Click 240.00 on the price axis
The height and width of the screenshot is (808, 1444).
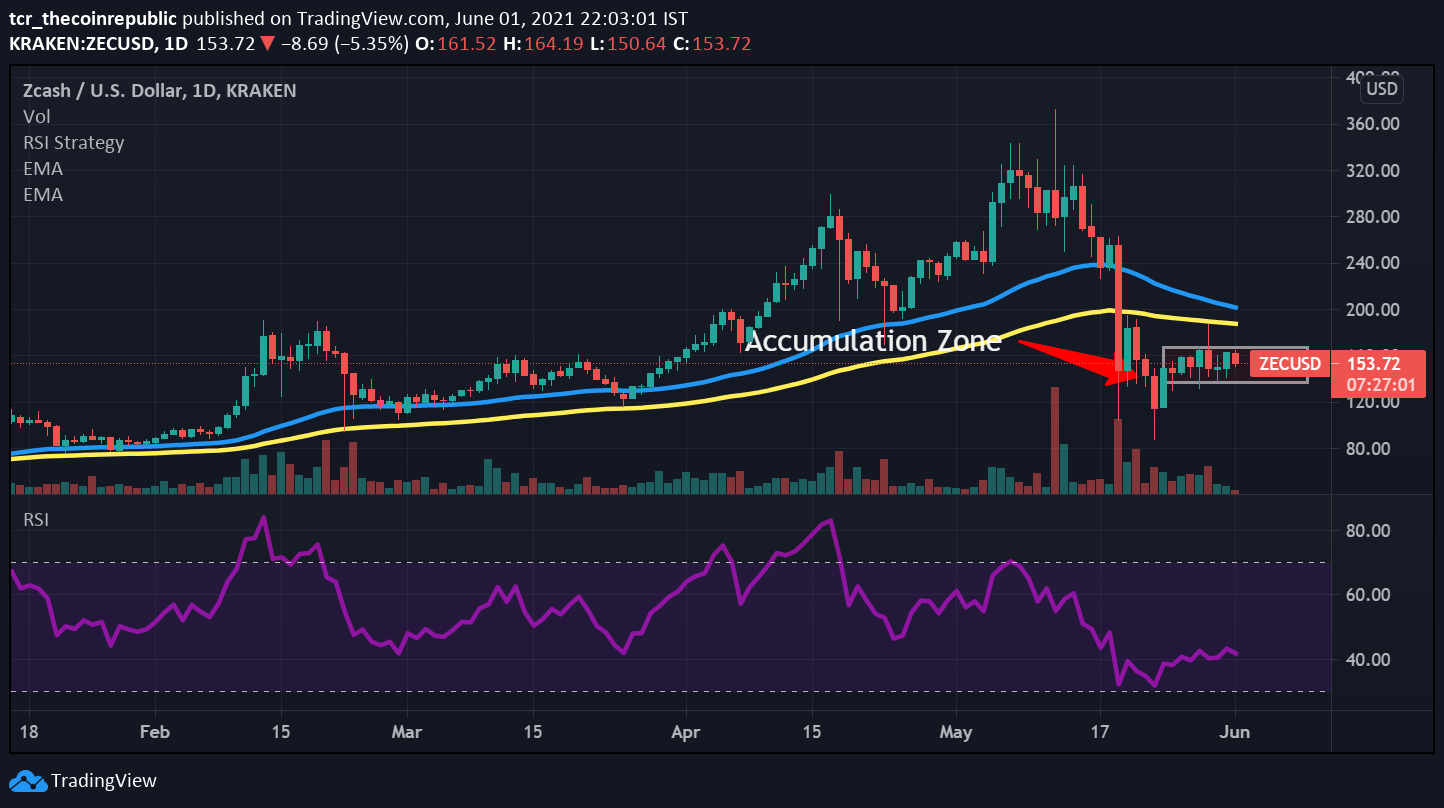(1373, 263)
